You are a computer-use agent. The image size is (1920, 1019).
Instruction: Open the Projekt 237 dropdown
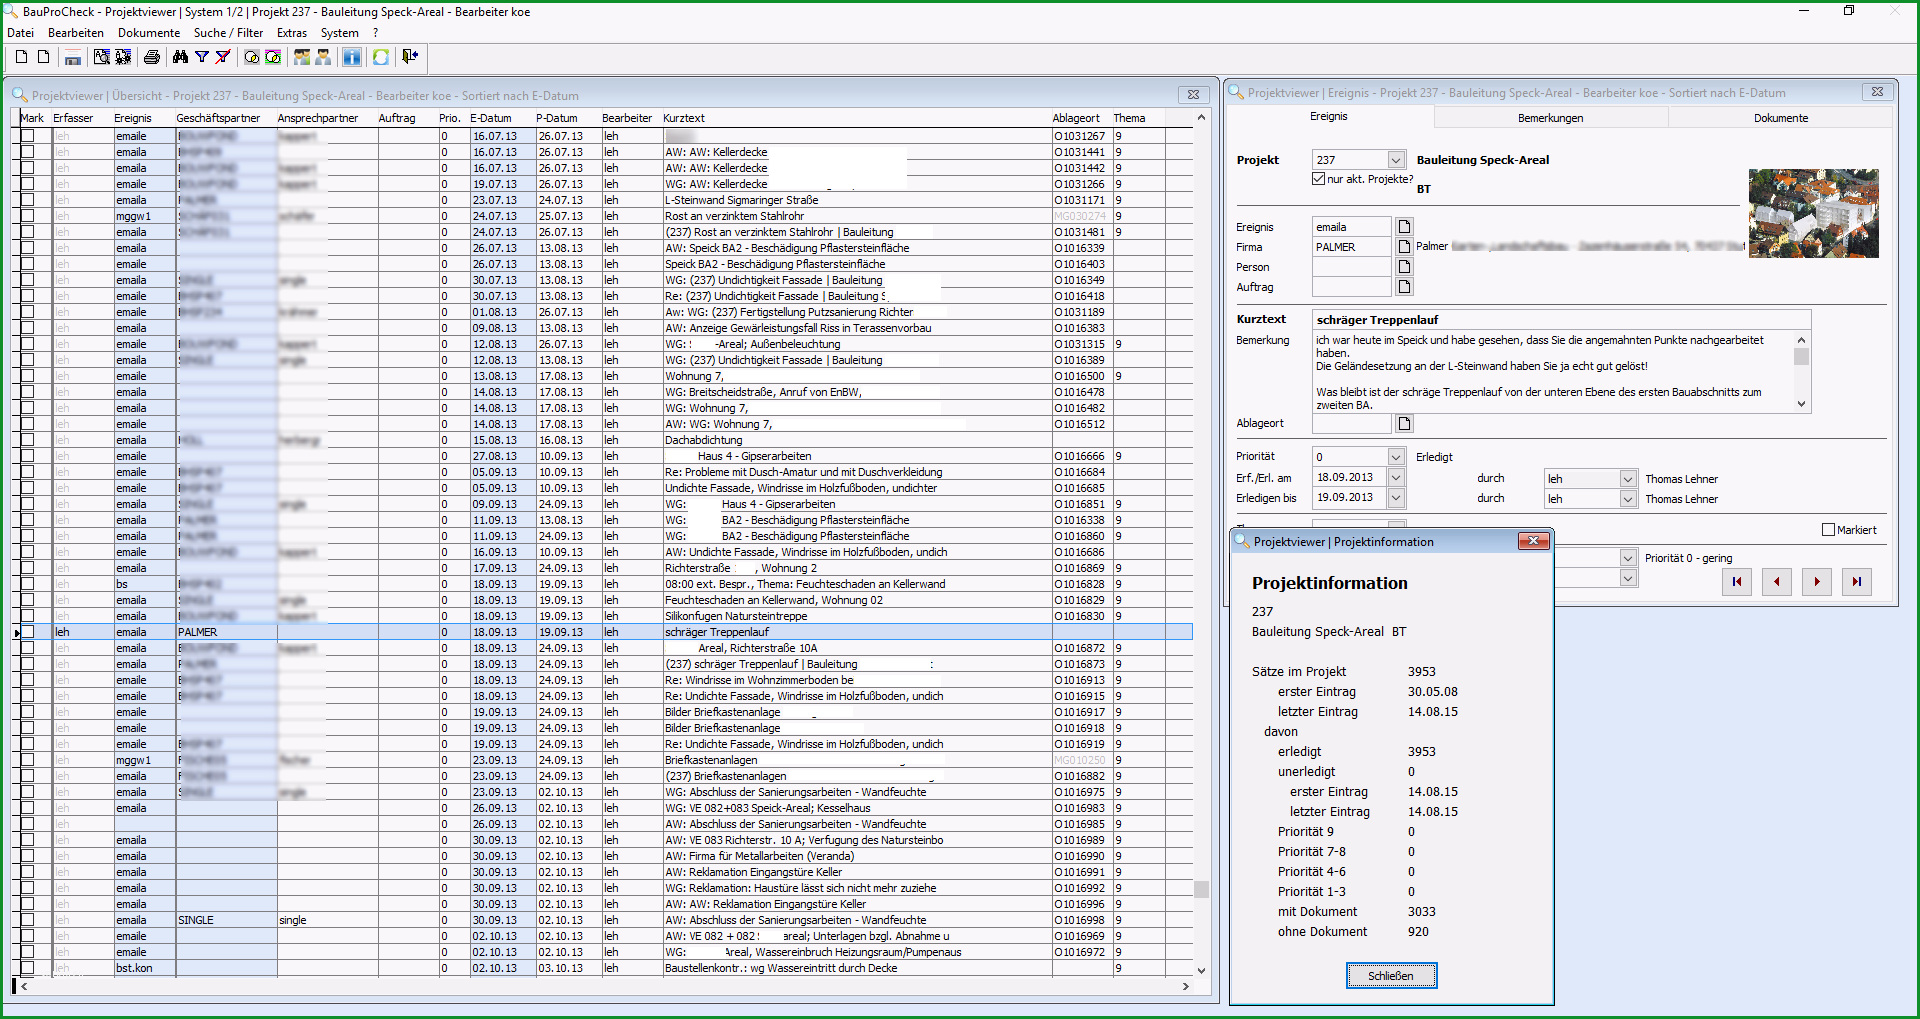pos(1396,160)
